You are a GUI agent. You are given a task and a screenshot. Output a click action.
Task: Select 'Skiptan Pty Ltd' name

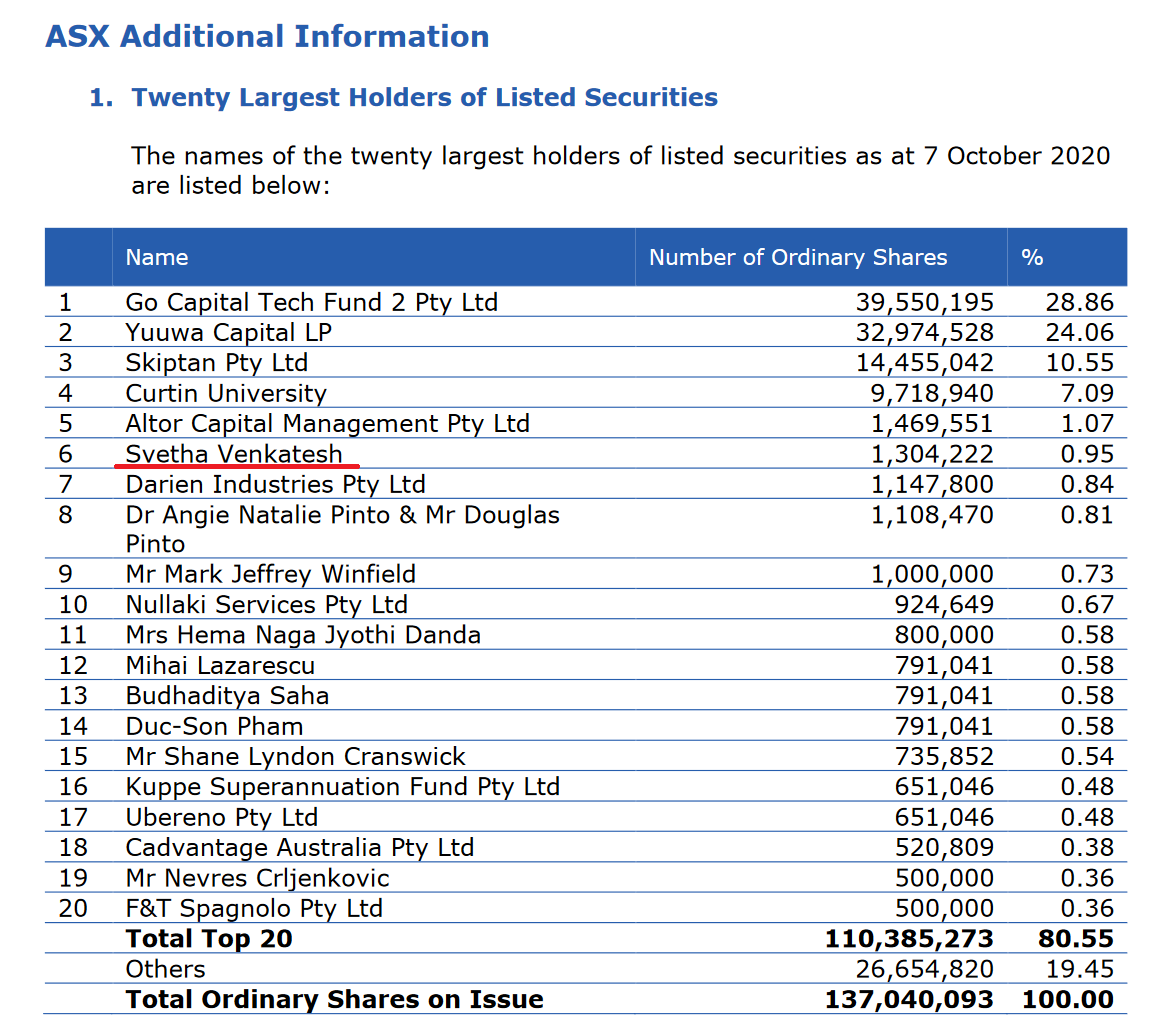pyautogui.click(x=216, y=363)
